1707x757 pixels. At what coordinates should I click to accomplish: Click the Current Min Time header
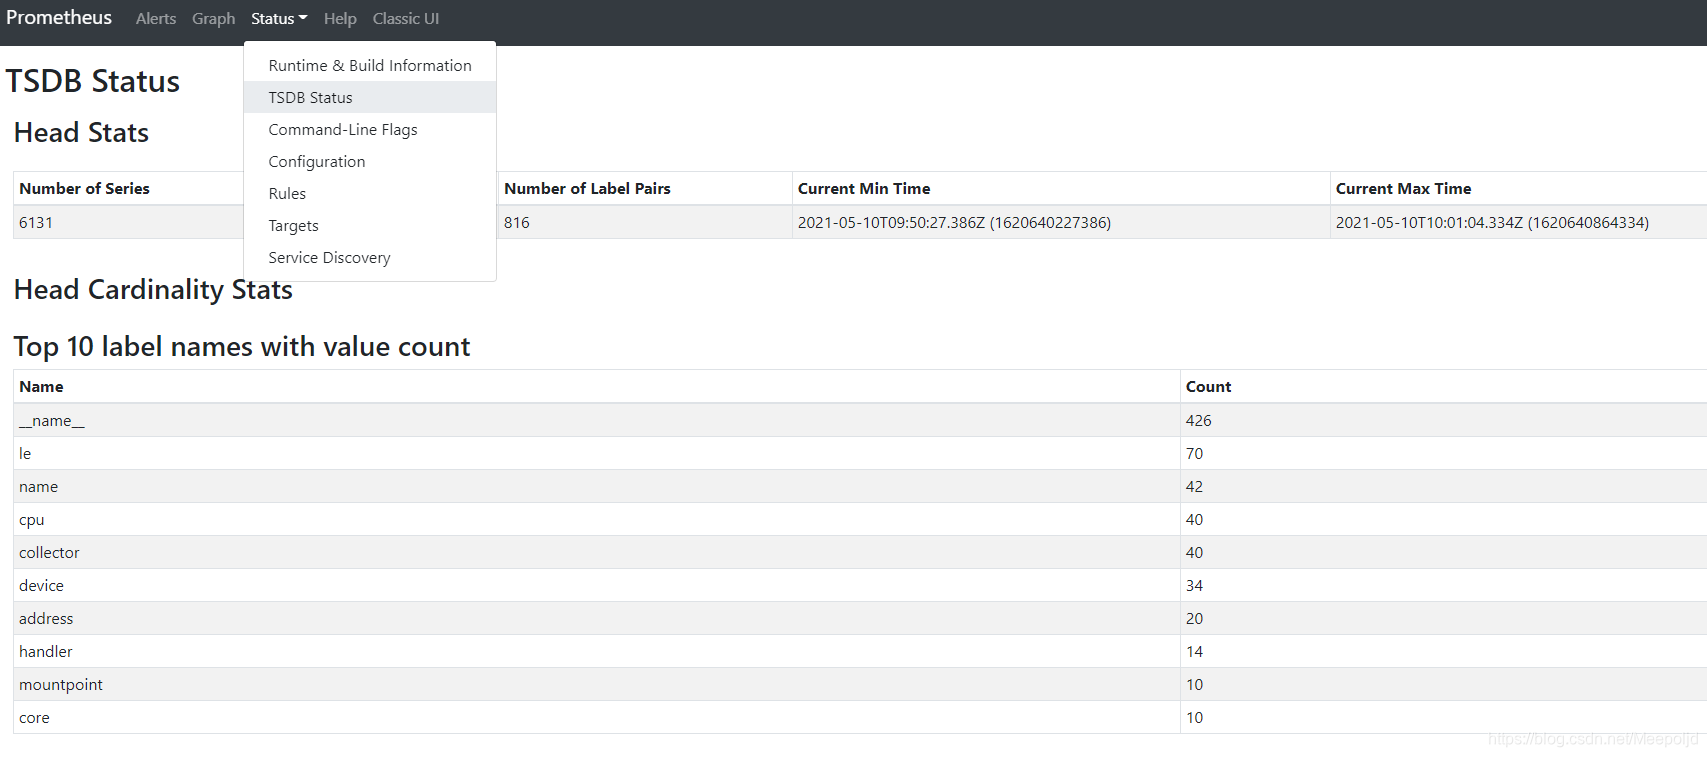(x=864, y=188)
